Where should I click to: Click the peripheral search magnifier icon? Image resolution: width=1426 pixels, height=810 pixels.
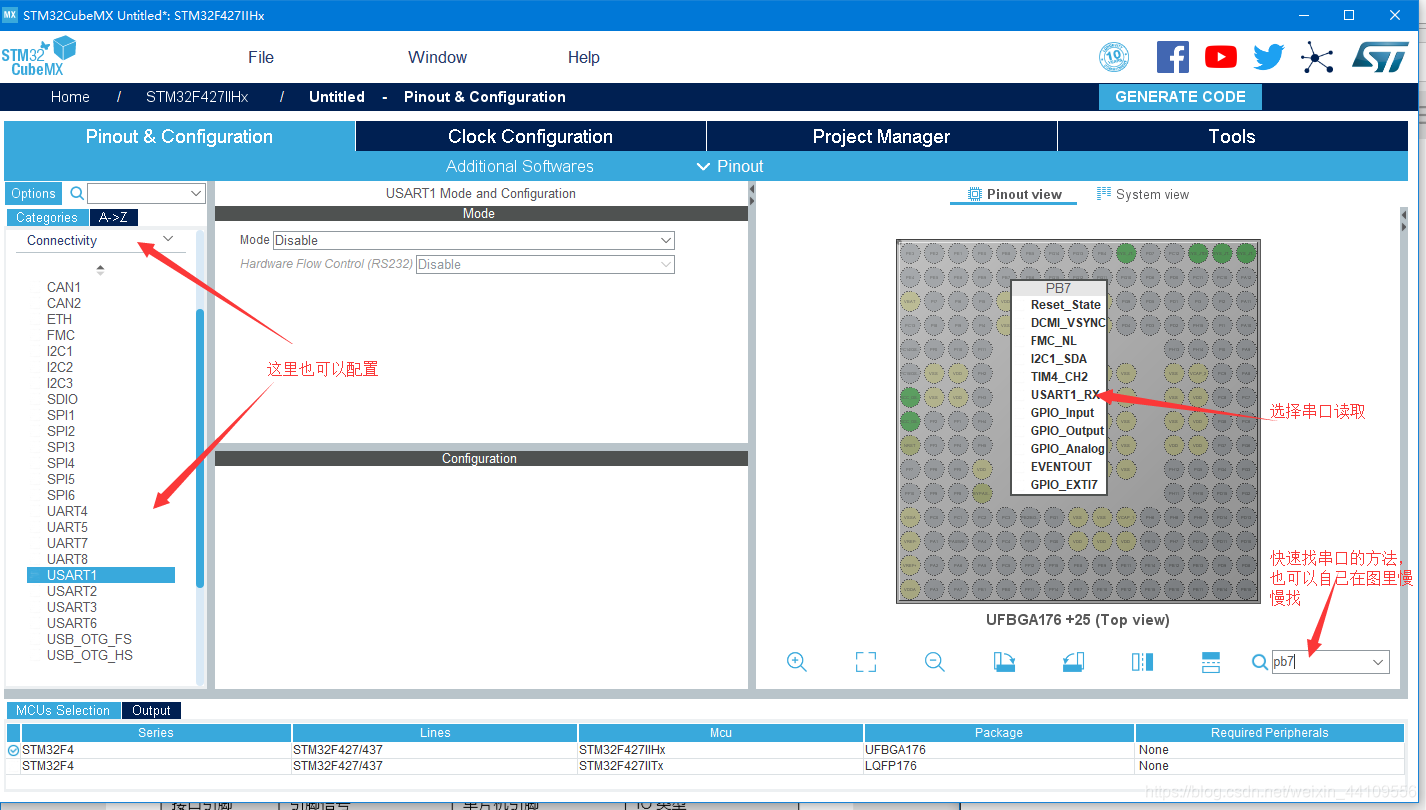tap(77, 193)
